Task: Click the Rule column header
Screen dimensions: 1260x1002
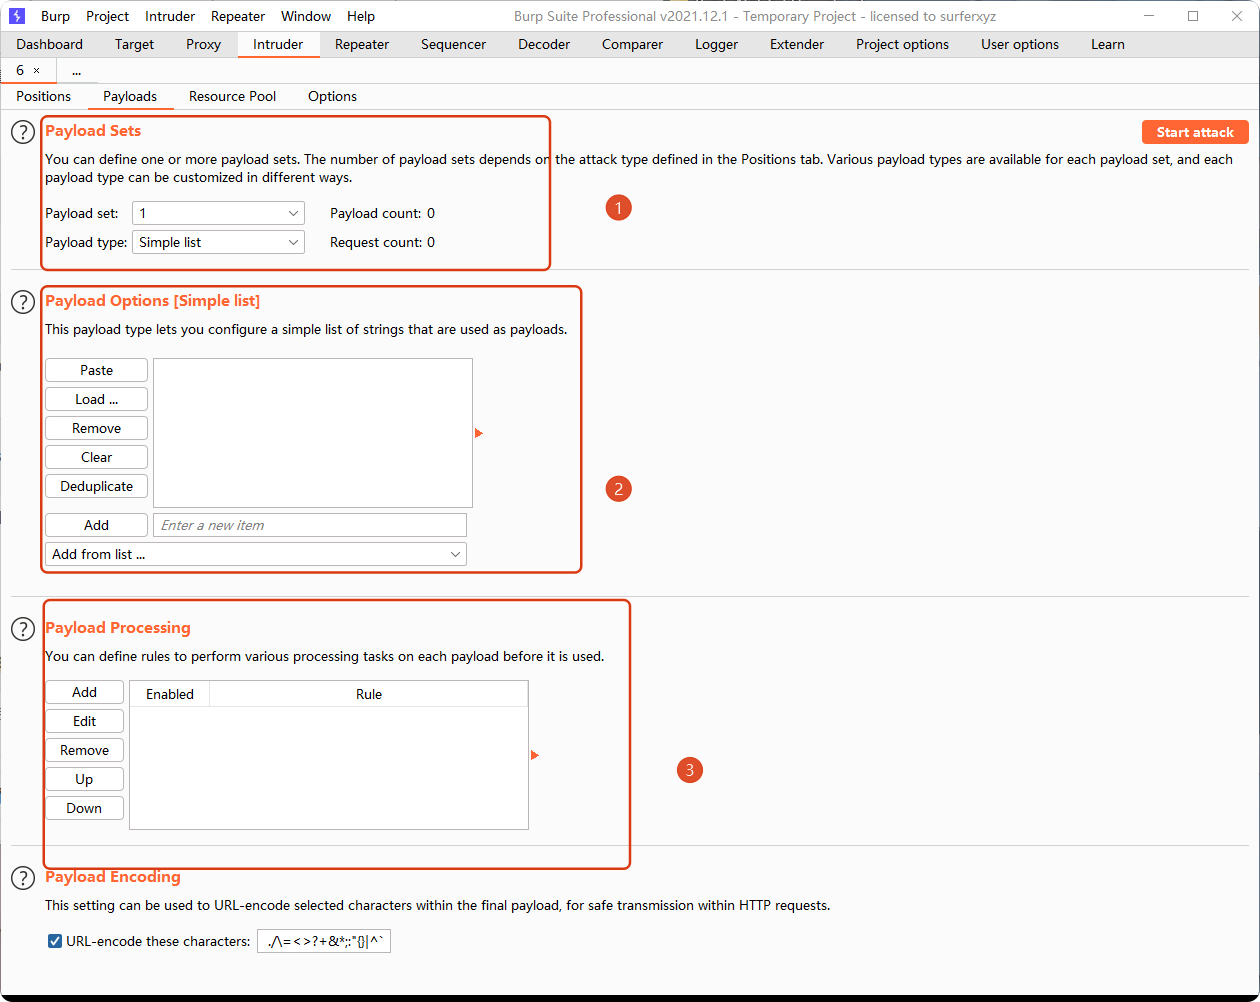Action: tap(369, 694)
